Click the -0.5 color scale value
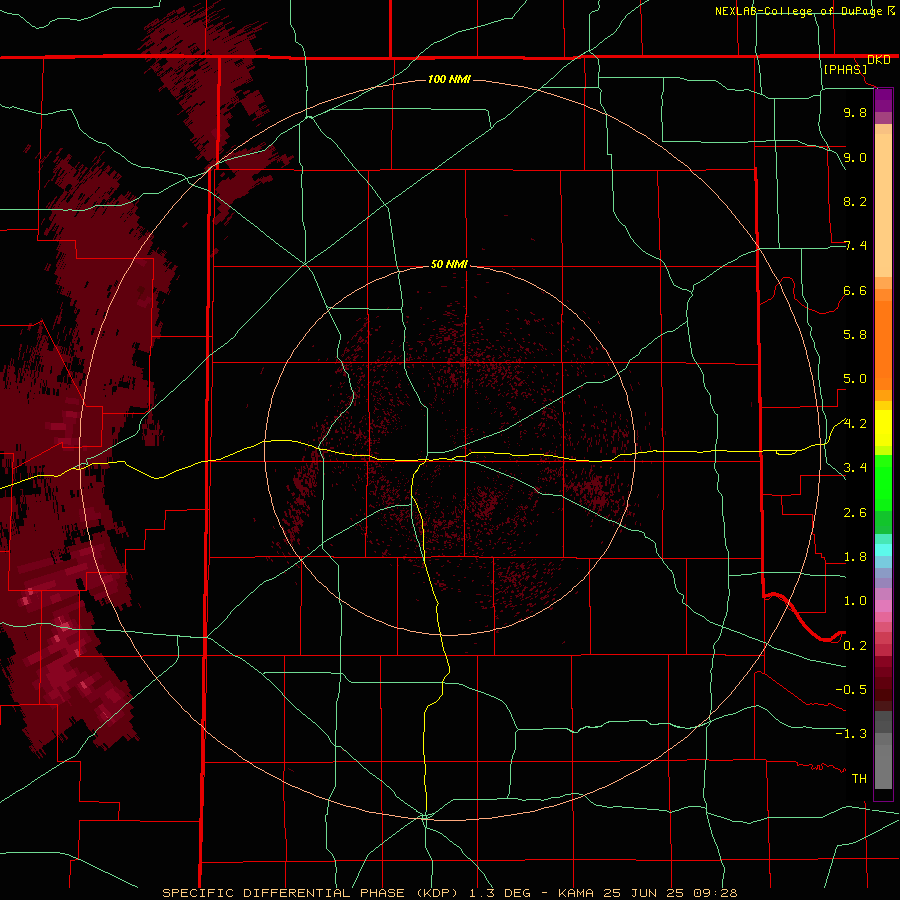900x900 pixels. click(851, 690)
